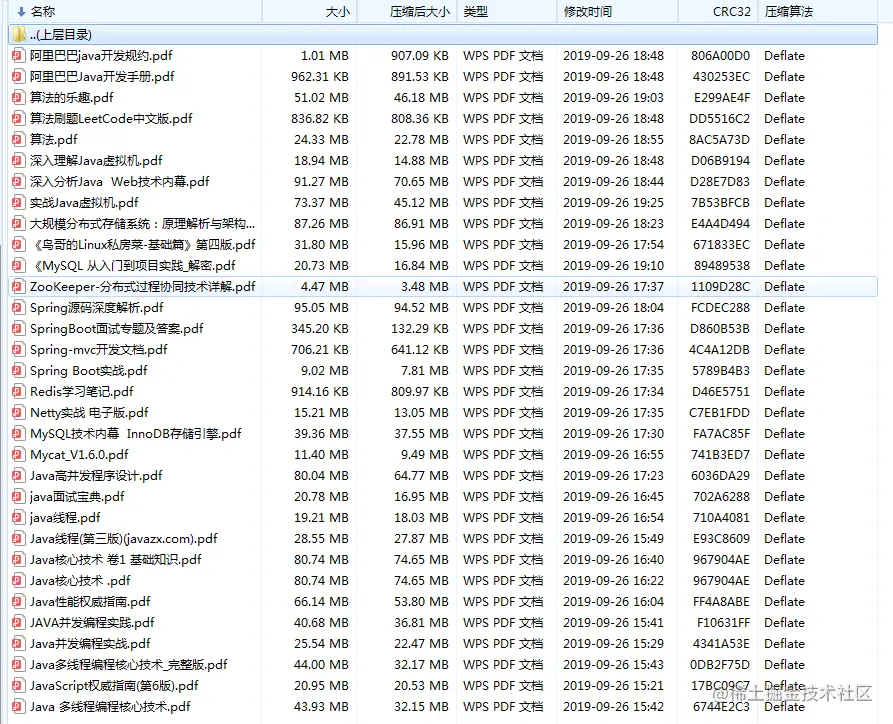Screen dimensions: 893x724
Task: Click PDF icon of SpringBoot面试专题及答案.pdf
Action: [x=19, y=329]
